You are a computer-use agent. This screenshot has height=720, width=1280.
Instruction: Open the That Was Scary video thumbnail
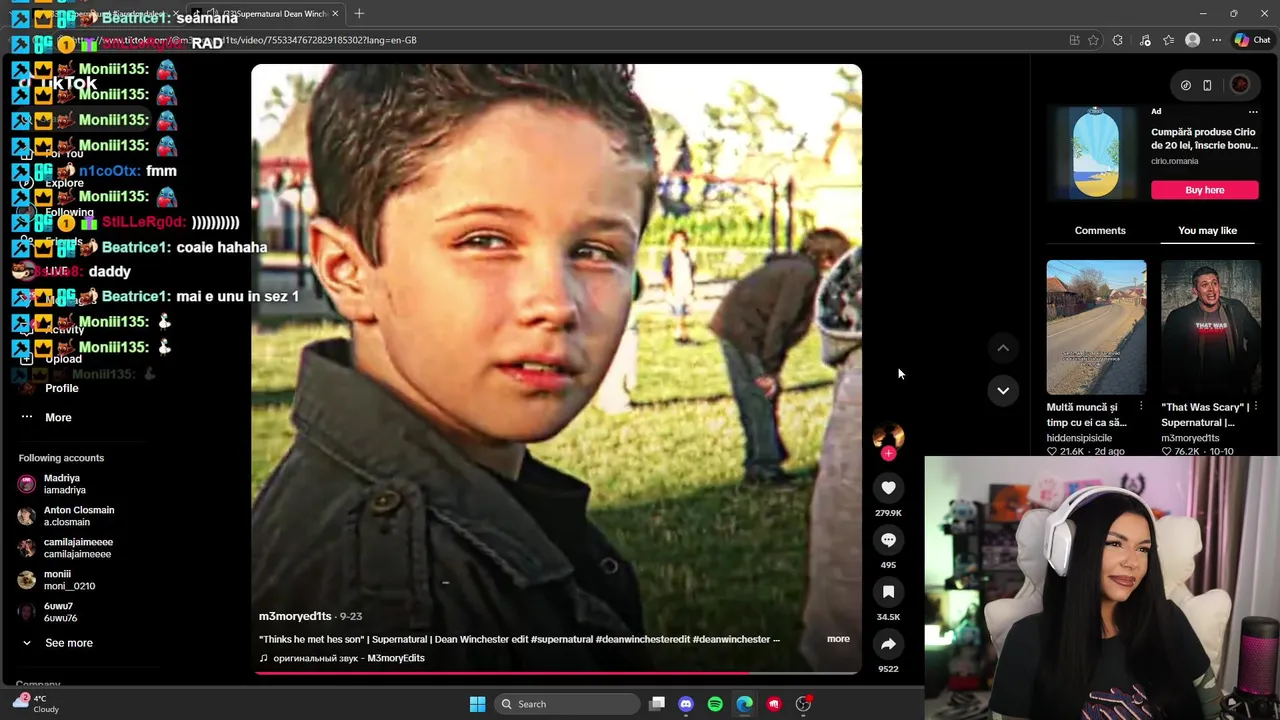tap(1211, 327)
